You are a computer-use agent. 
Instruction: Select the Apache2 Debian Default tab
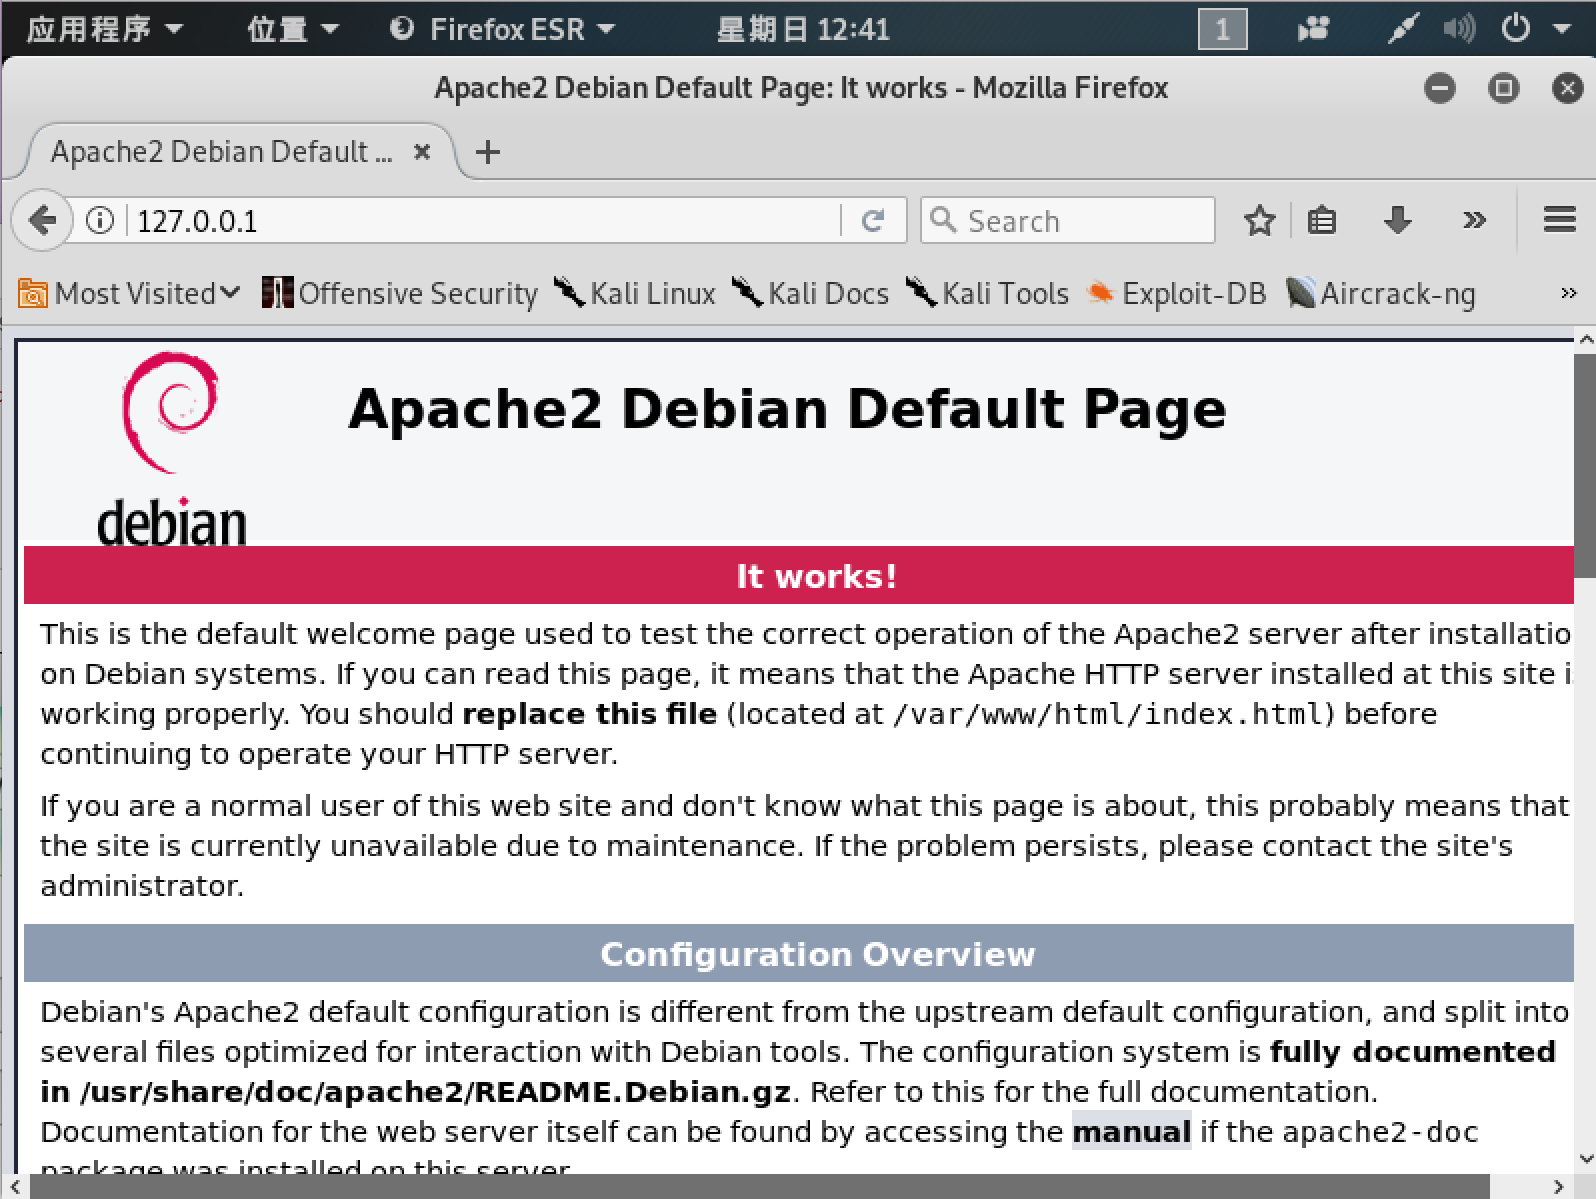coord(240,152)
